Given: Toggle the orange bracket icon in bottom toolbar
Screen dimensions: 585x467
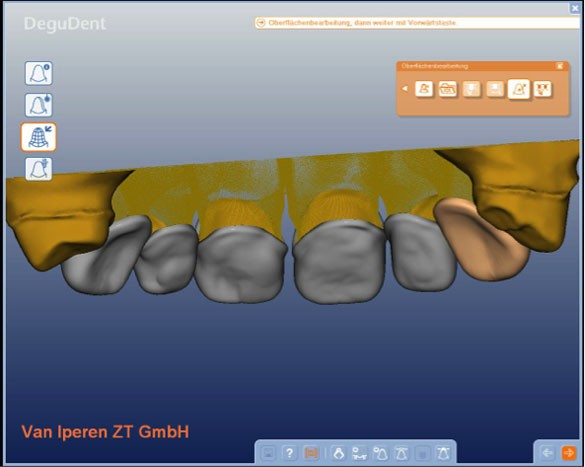Looking at the screenshot, I should pos(311,453).
